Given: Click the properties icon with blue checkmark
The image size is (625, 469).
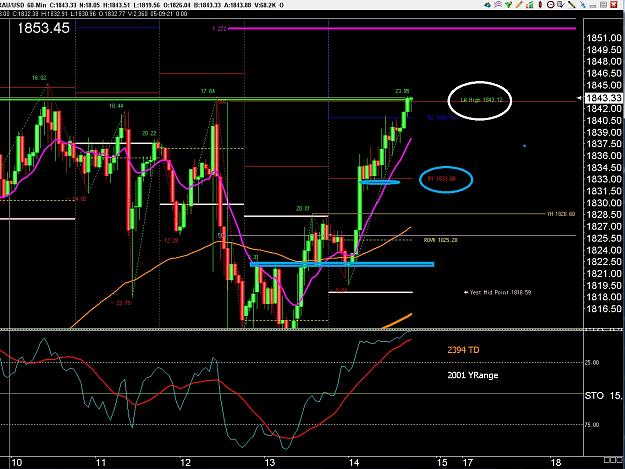Looking at the screenshot, I should pyautogui.click(x=561, y=5).
